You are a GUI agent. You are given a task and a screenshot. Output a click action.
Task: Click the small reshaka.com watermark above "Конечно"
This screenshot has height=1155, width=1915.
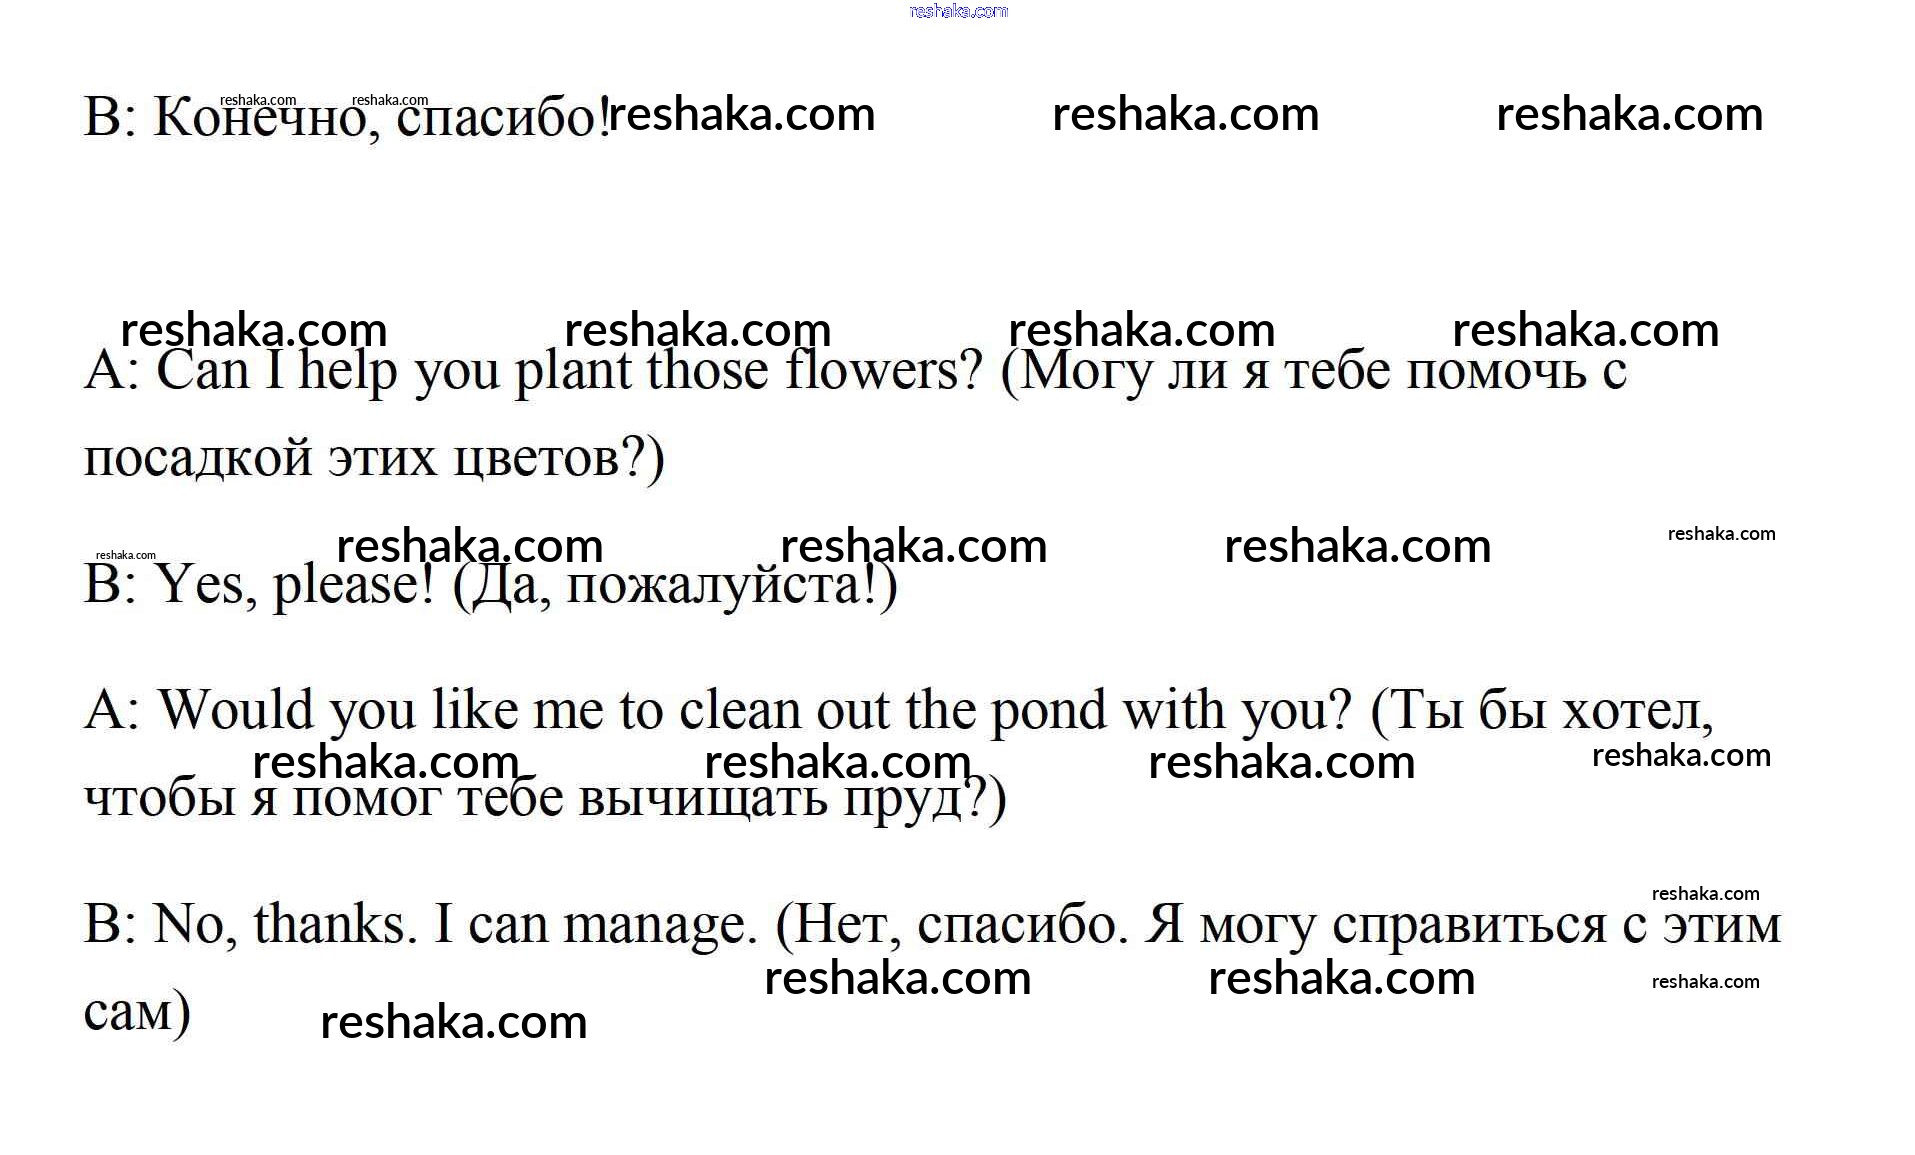click(258, 100)
